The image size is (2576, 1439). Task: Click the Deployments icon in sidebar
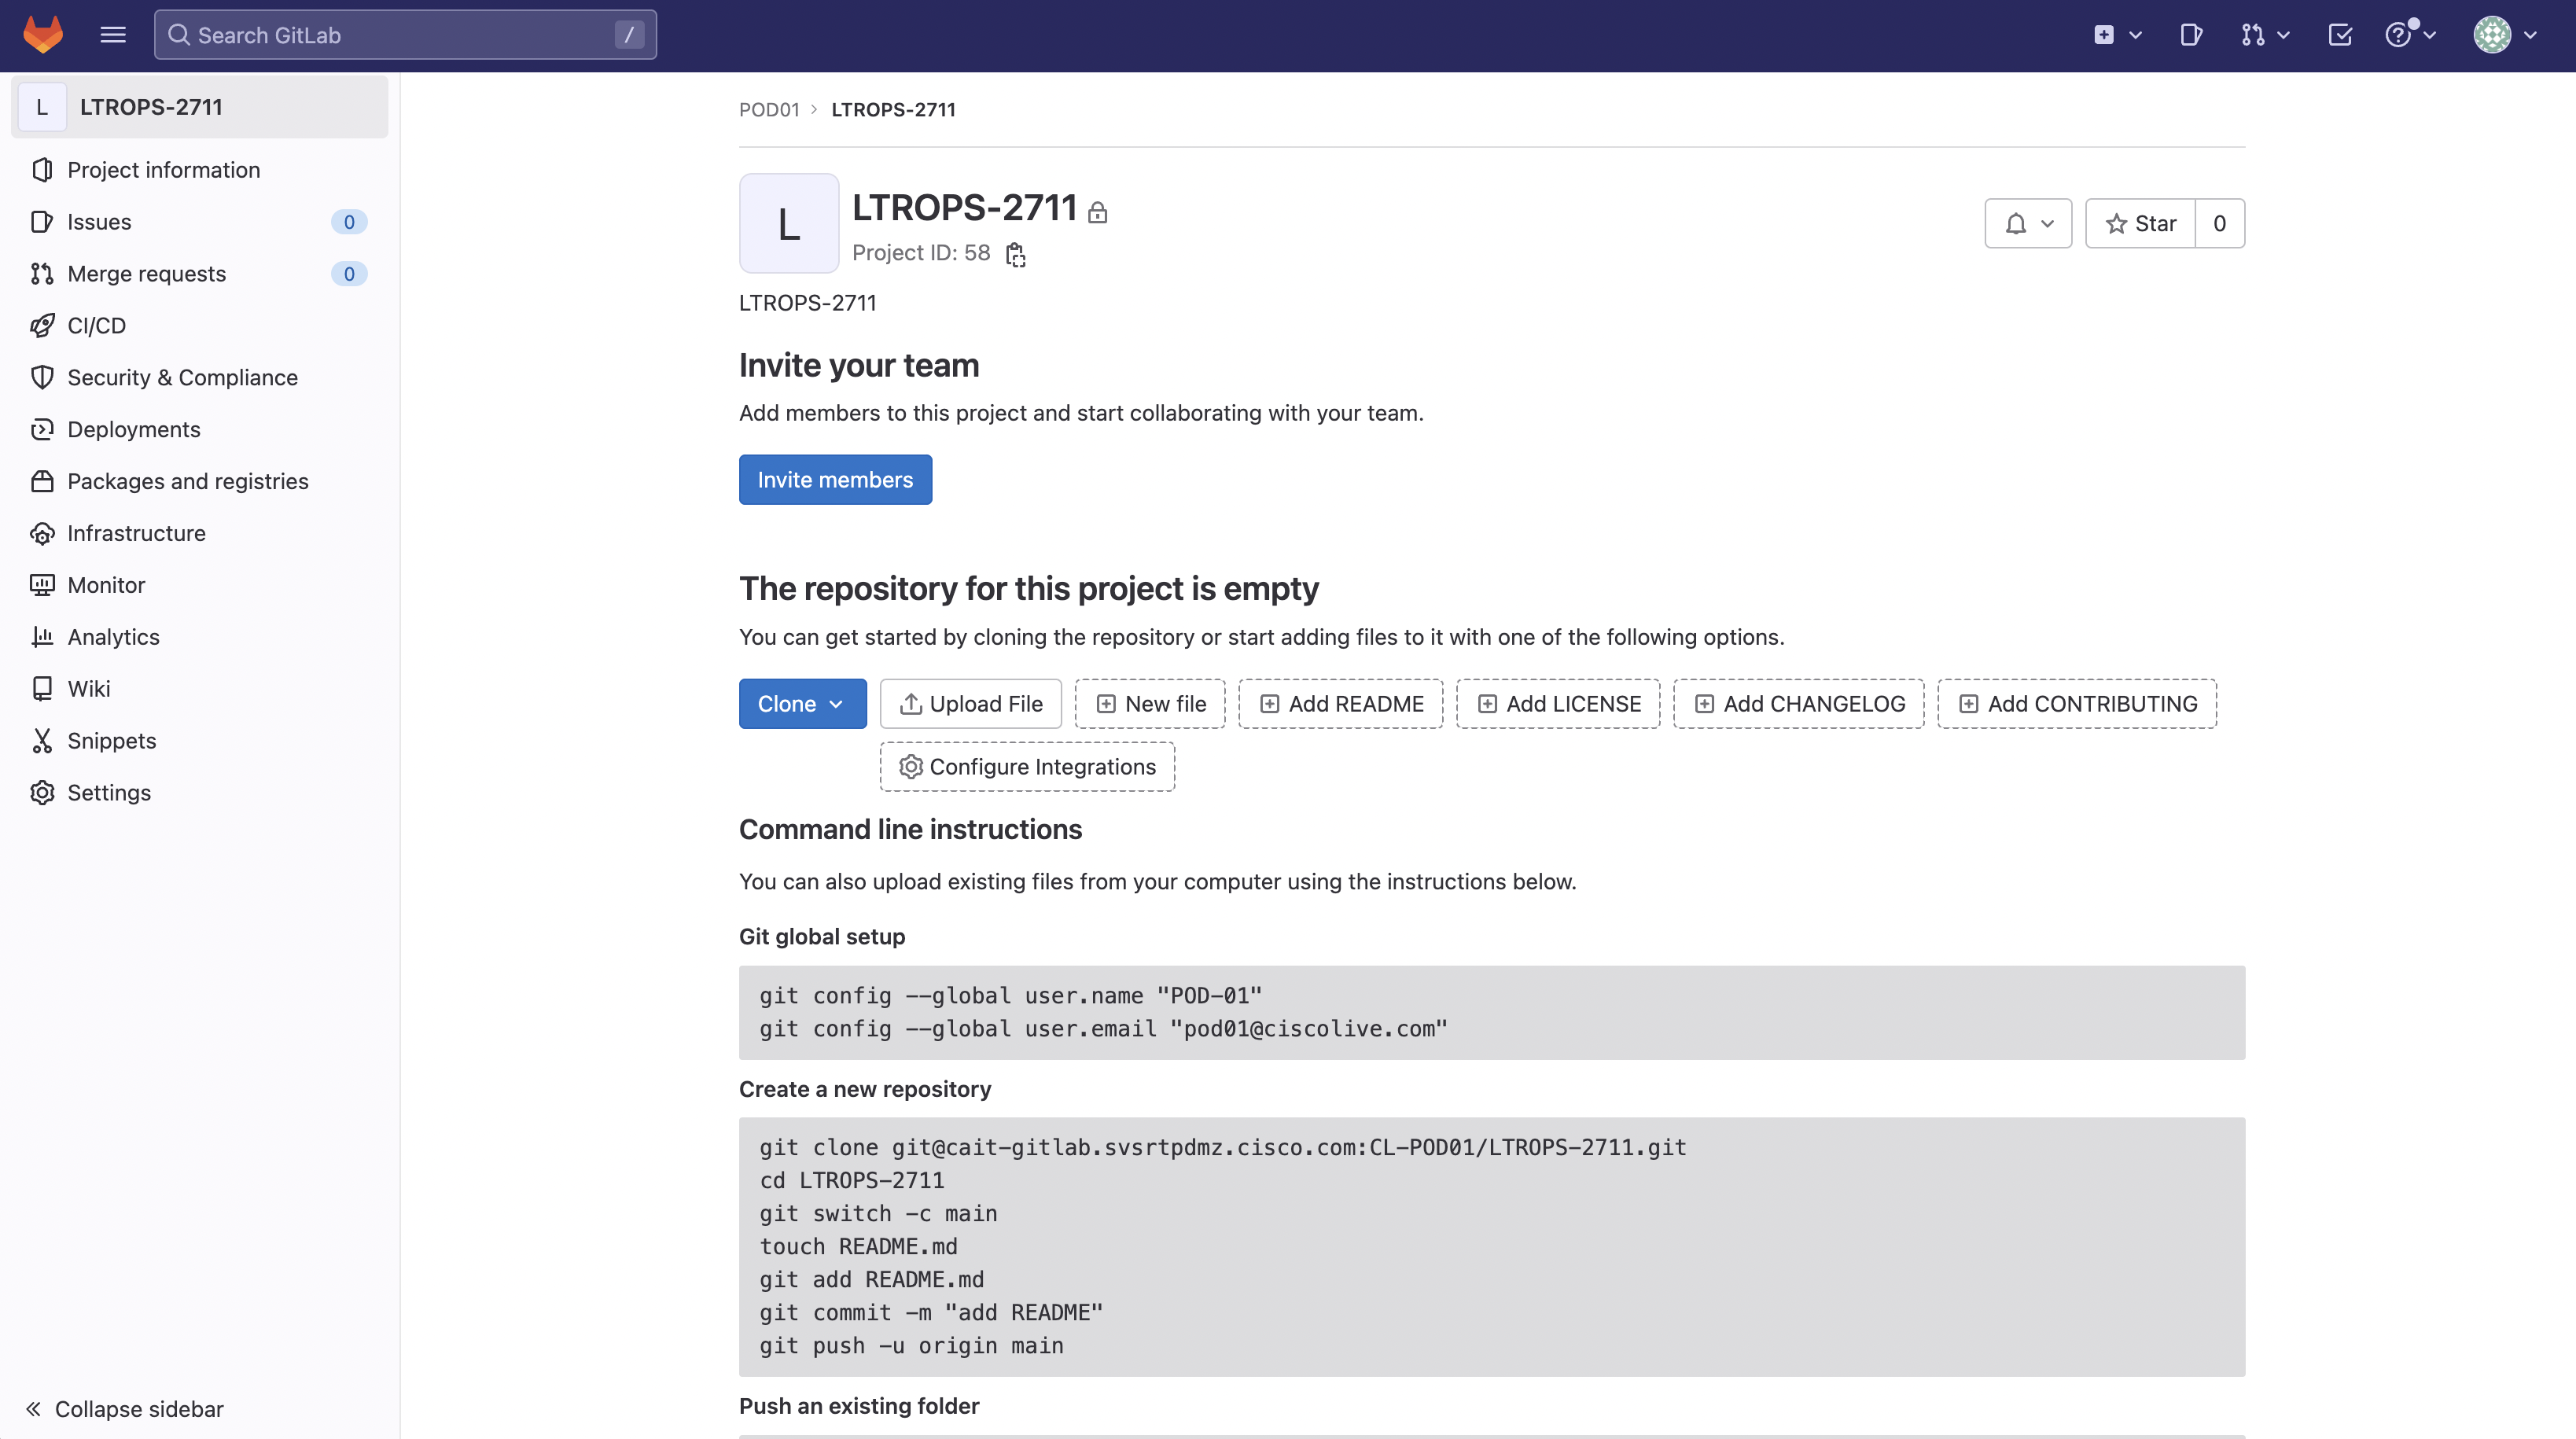coord(42,430)
